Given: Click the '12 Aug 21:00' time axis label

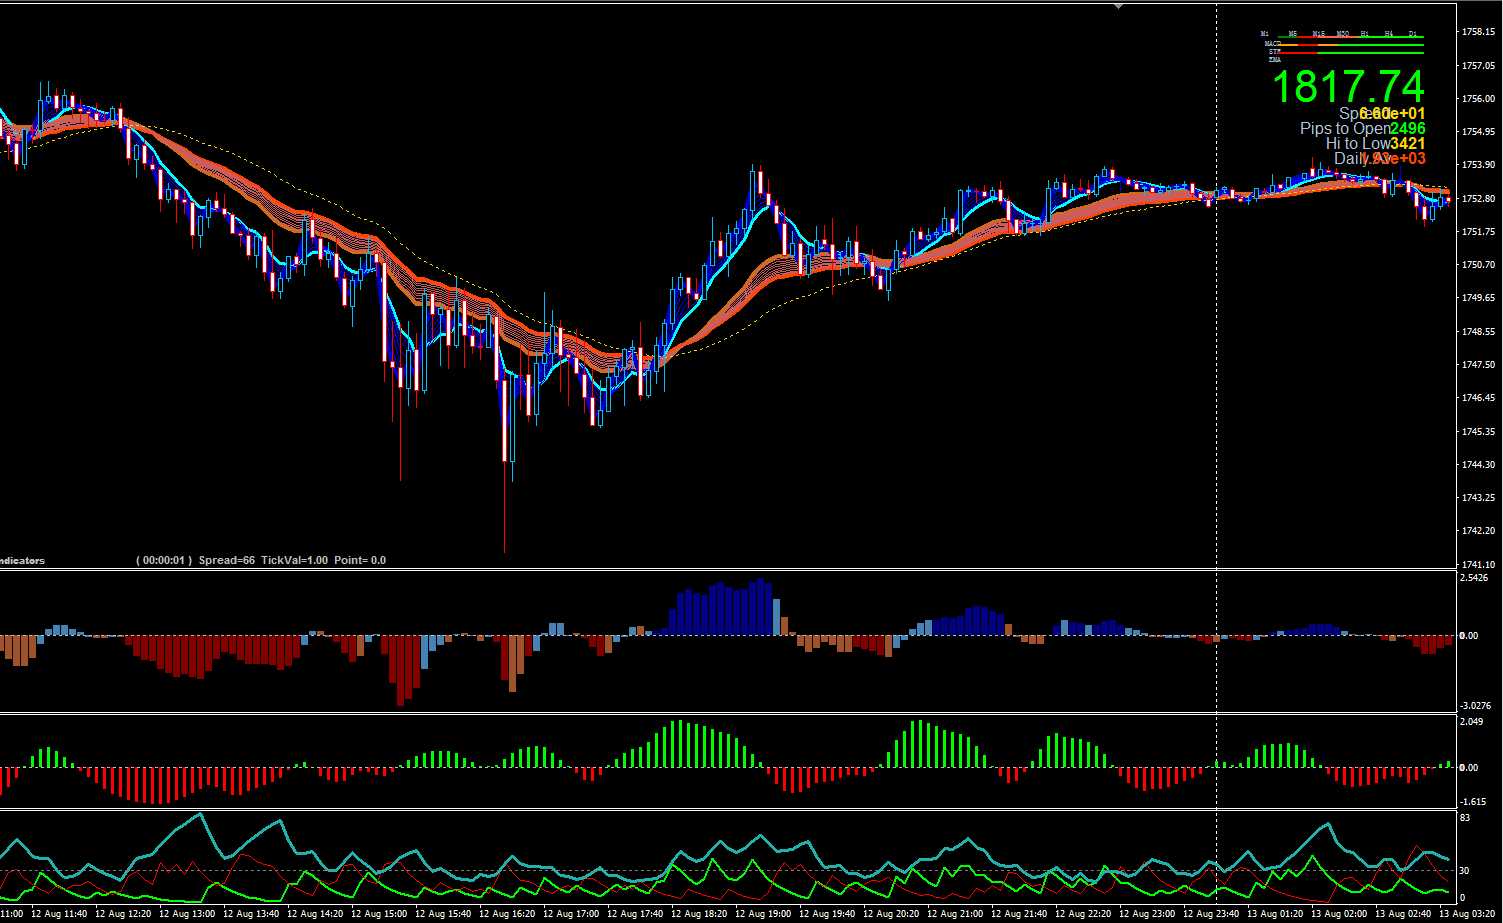Looking at the screenshot, I should (955, 914).
